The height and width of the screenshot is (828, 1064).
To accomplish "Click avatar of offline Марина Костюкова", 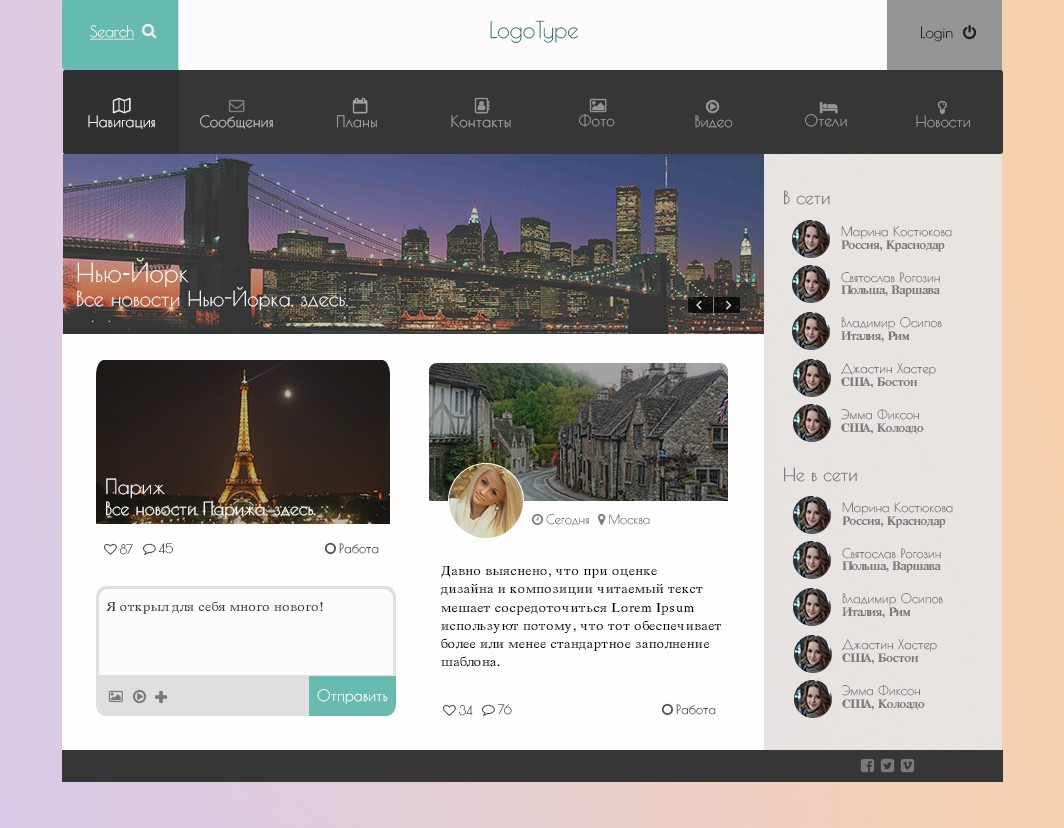I will point(812,514).
